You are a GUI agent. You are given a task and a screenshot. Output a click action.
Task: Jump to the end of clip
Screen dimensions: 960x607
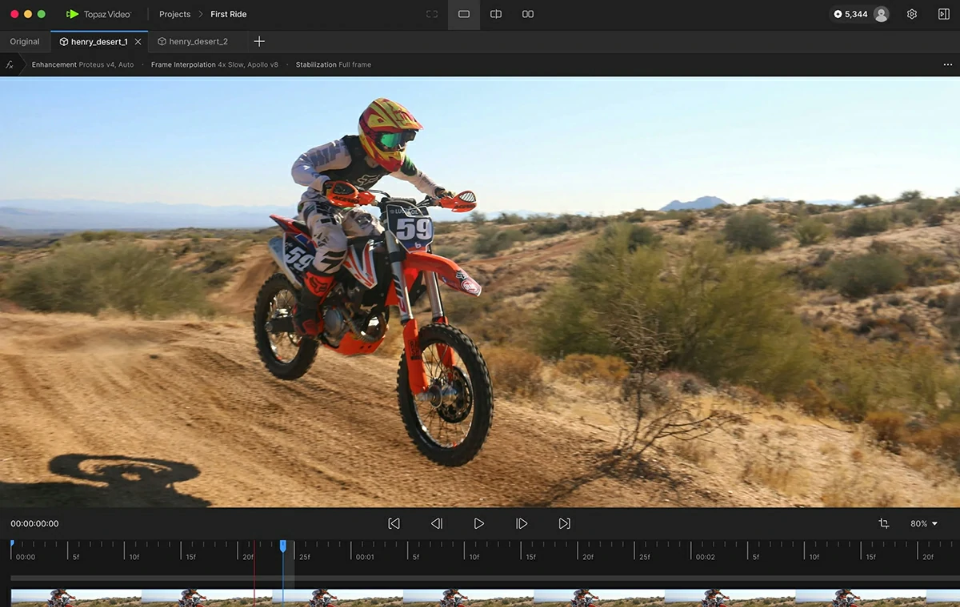565,524
